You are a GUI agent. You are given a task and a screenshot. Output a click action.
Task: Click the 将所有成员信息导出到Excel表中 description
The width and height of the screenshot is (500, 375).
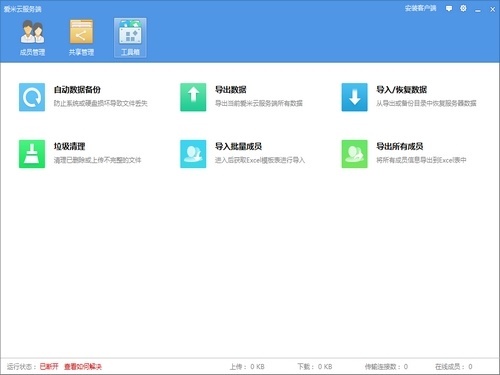[421, 160]
